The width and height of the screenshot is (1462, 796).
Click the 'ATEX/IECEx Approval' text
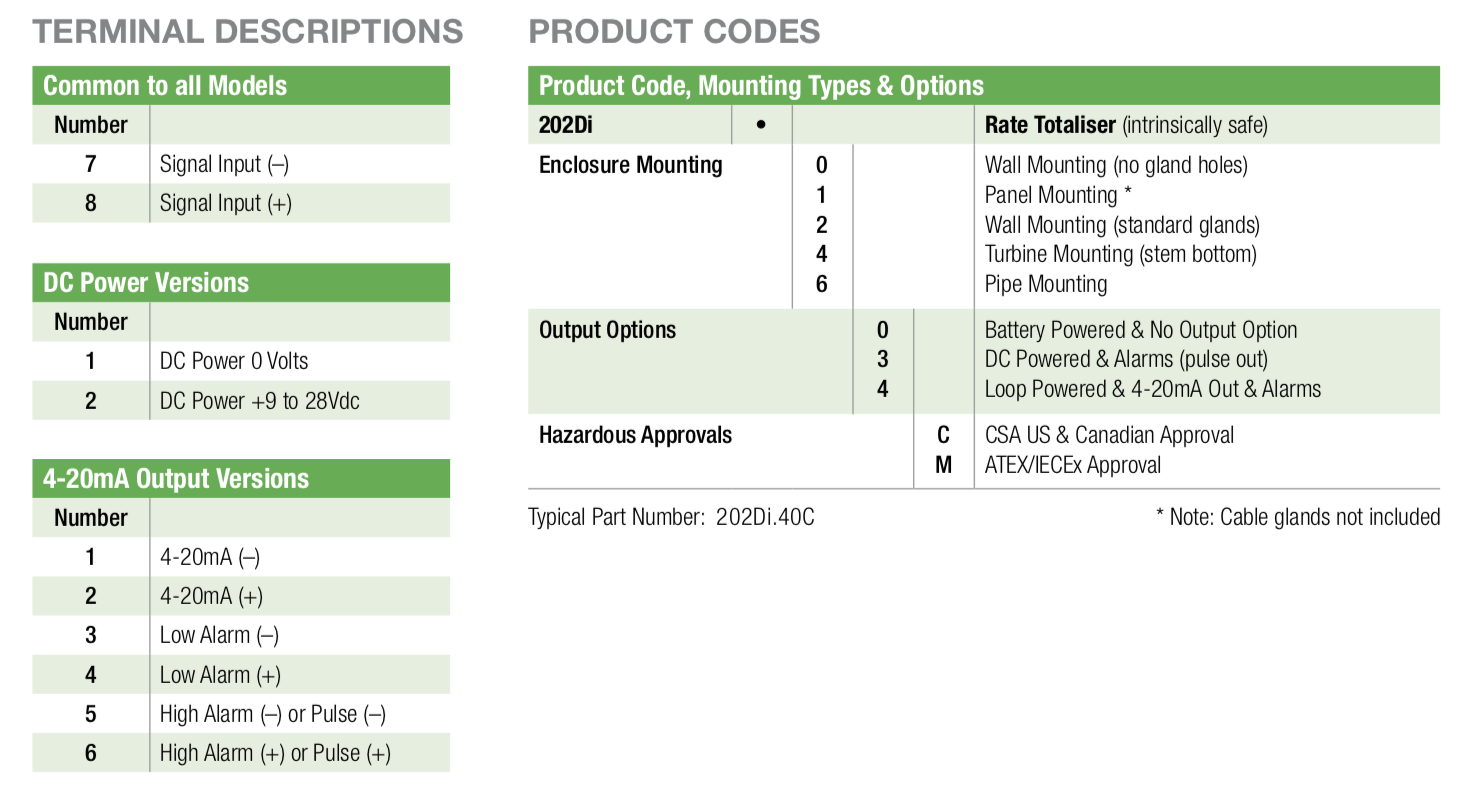tap(1073, 465)
